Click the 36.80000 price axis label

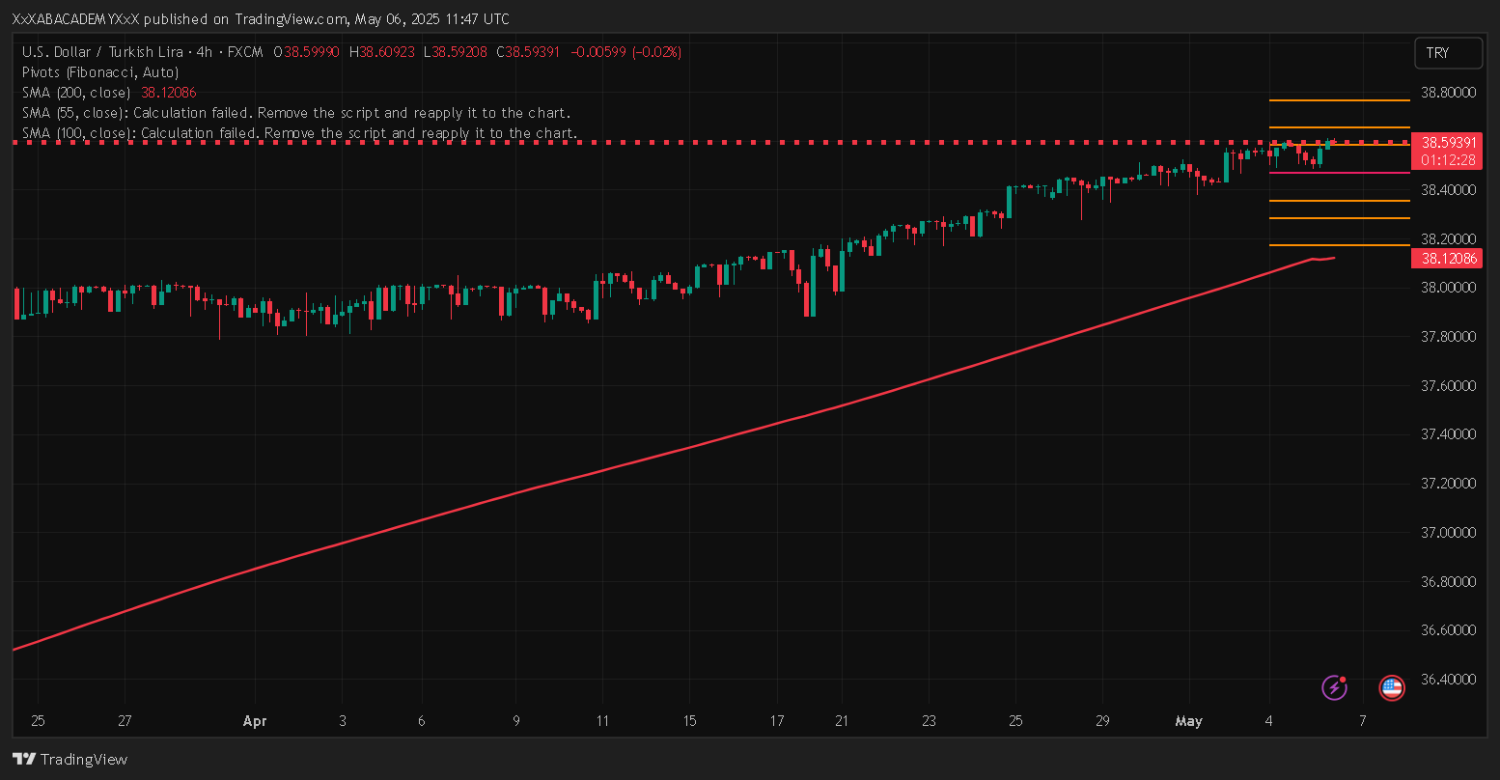(x=1447, y=581)
